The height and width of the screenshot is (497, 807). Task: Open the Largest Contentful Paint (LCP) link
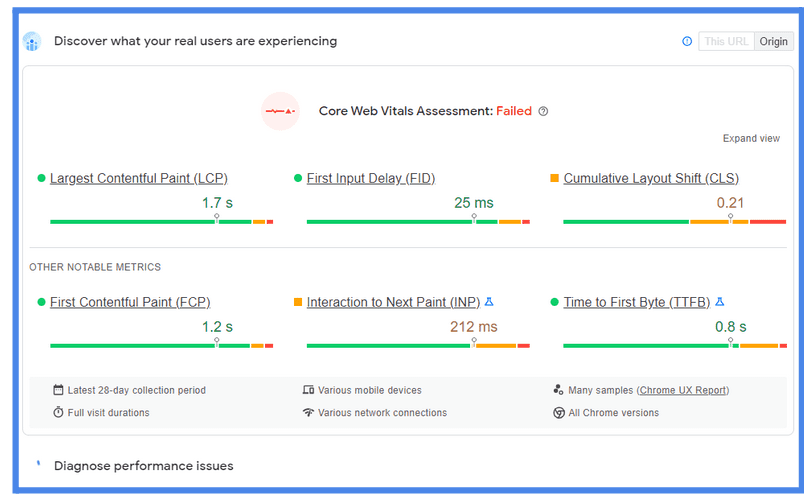[138, 178]
